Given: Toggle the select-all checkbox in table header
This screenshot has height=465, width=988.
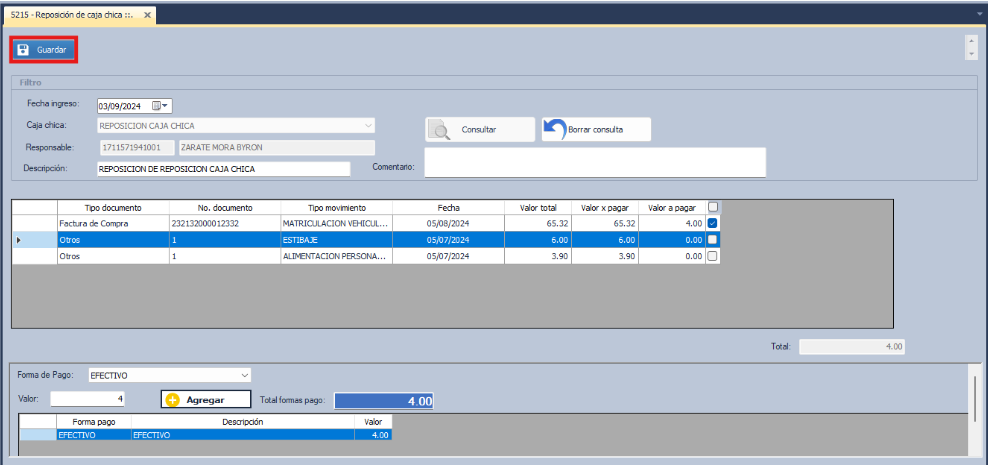Looking at the screenshot, I should pyautogui.click(x=712, y=207).
